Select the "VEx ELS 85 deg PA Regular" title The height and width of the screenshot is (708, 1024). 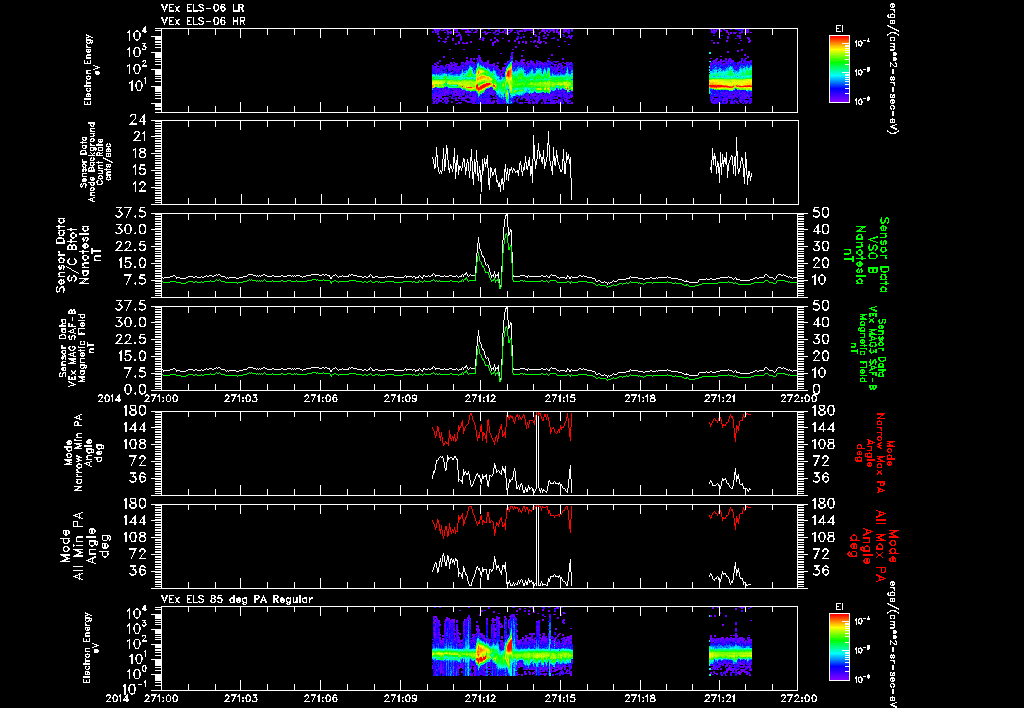(x=237, y=599)
